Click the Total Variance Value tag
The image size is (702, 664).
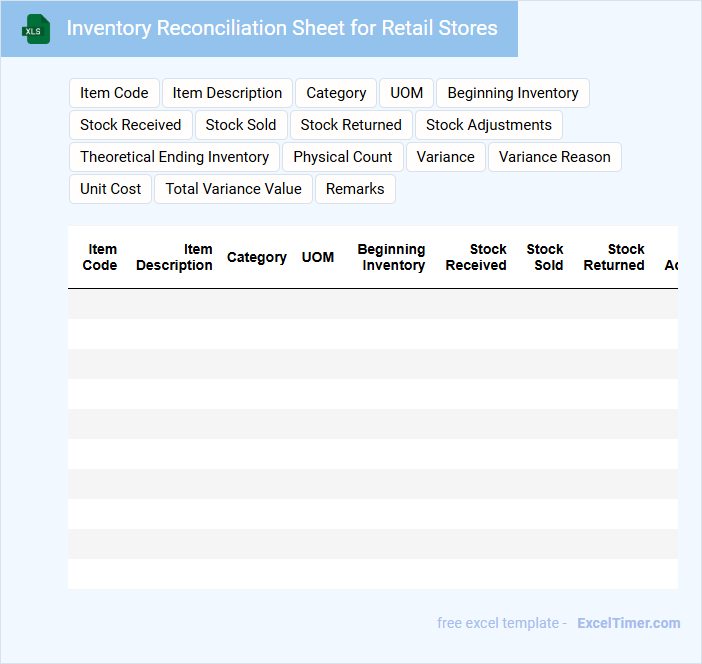tap(233, 189)
